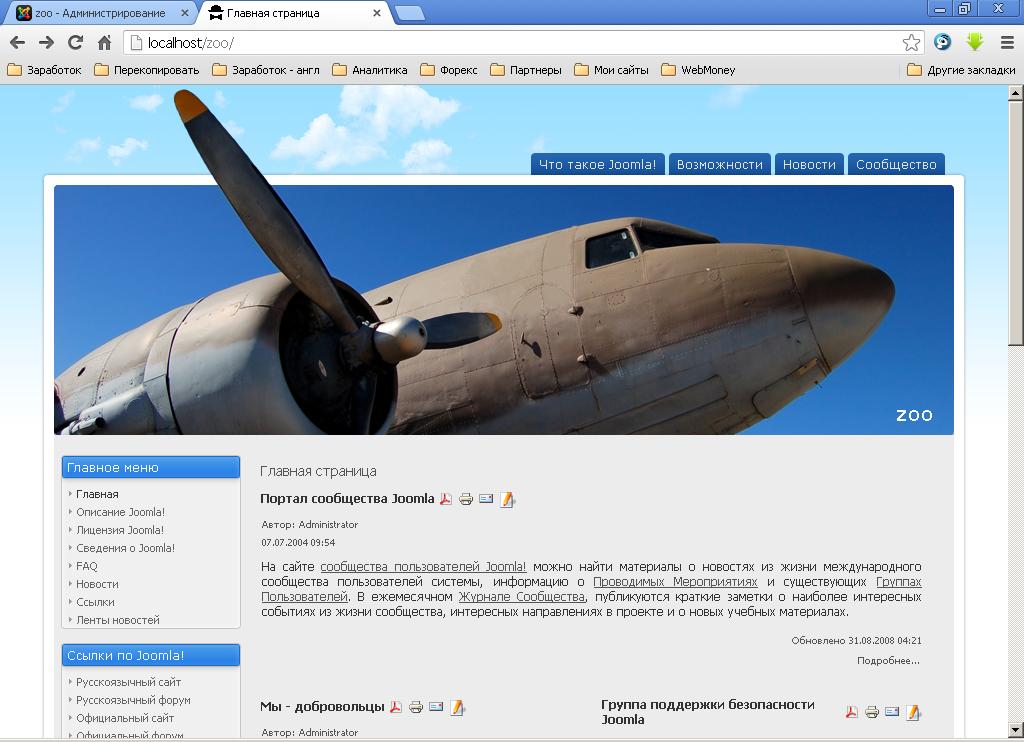Screen dimensions: 1024x742
Task: Open the Возможности top menu tab
Action: 720,165
